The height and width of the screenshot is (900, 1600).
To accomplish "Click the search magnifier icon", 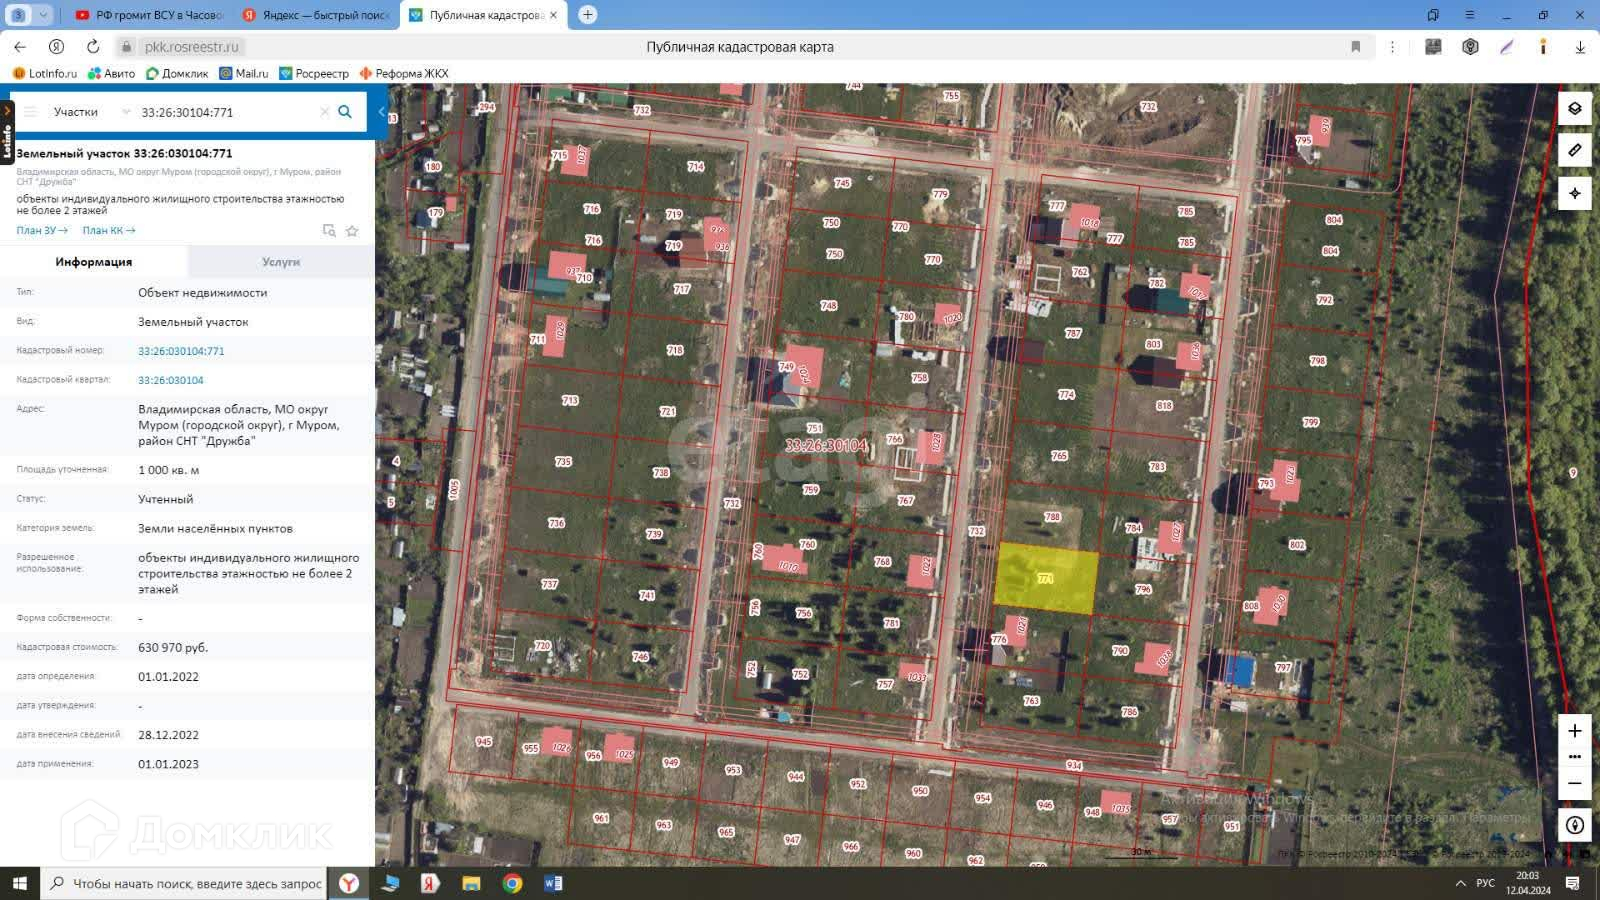I will [345, 112].
